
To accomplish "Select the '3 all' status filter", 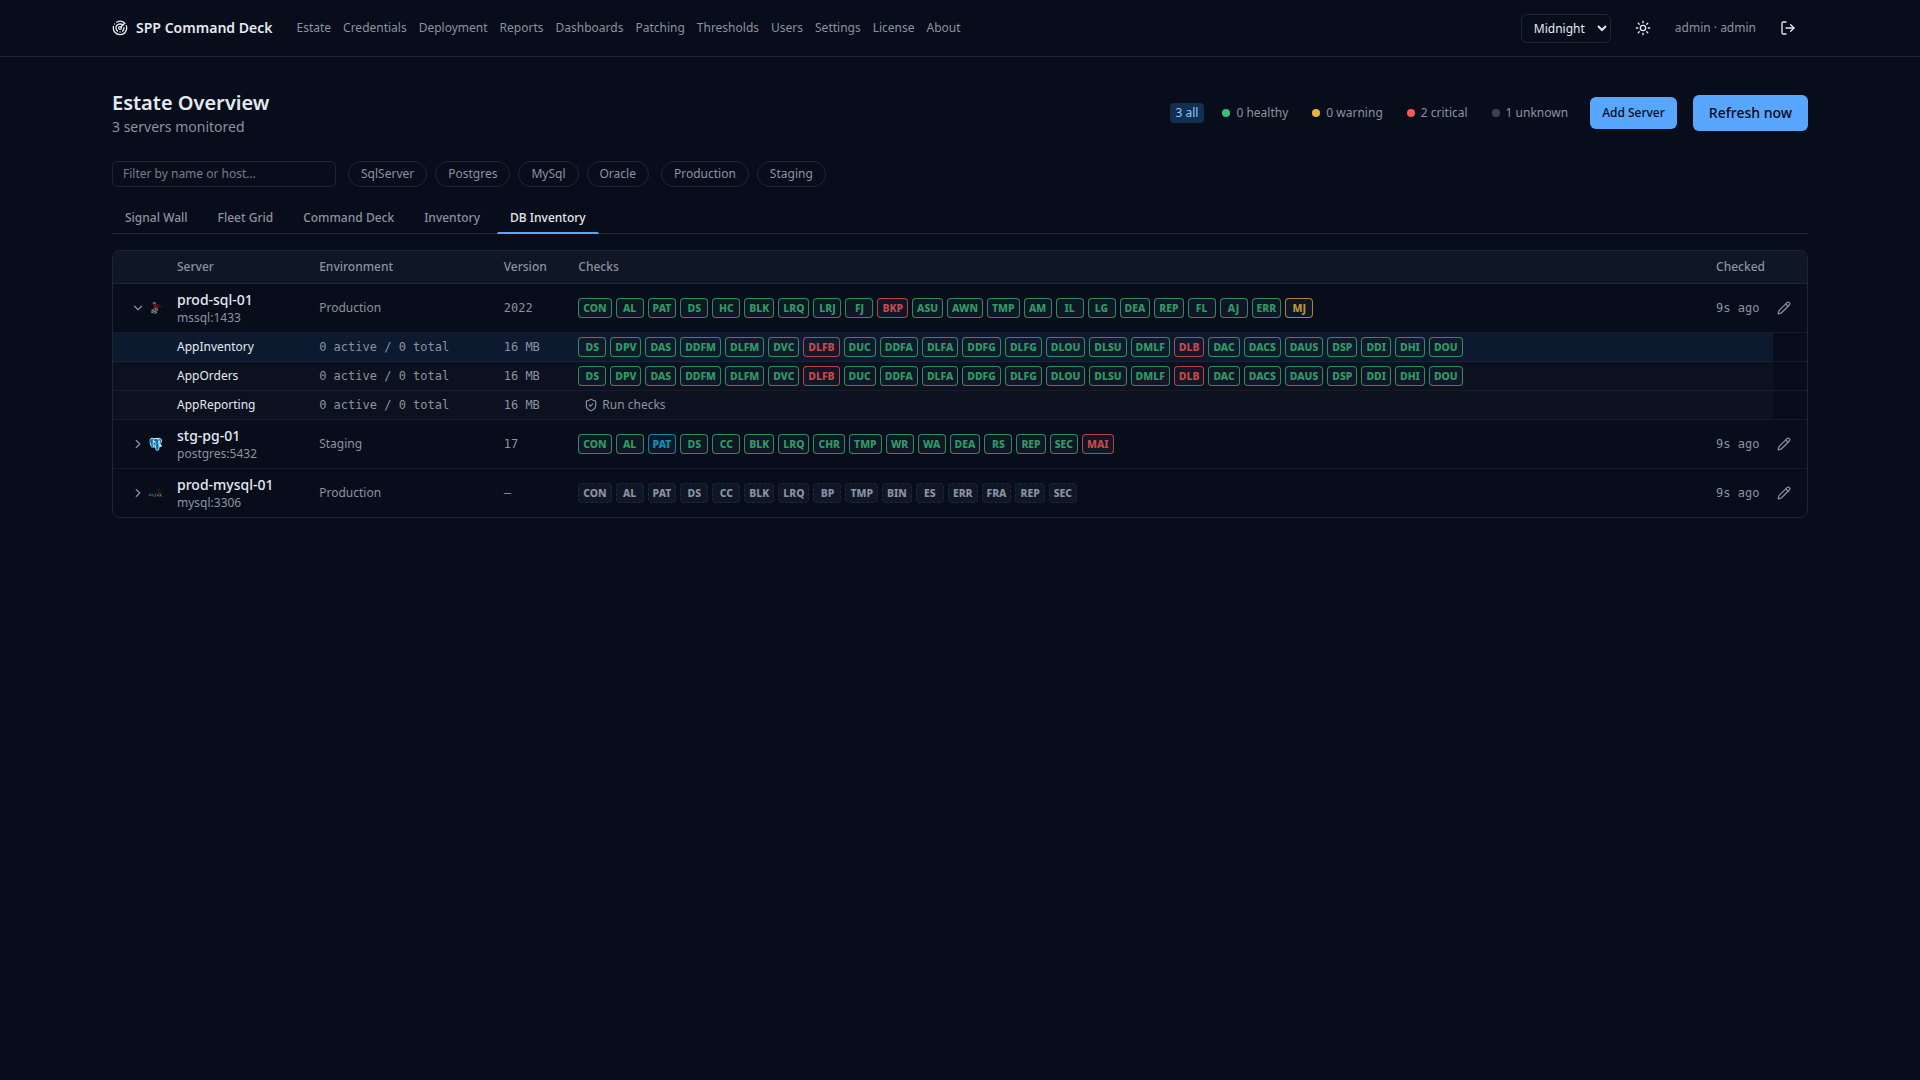I will (1187, 113).
